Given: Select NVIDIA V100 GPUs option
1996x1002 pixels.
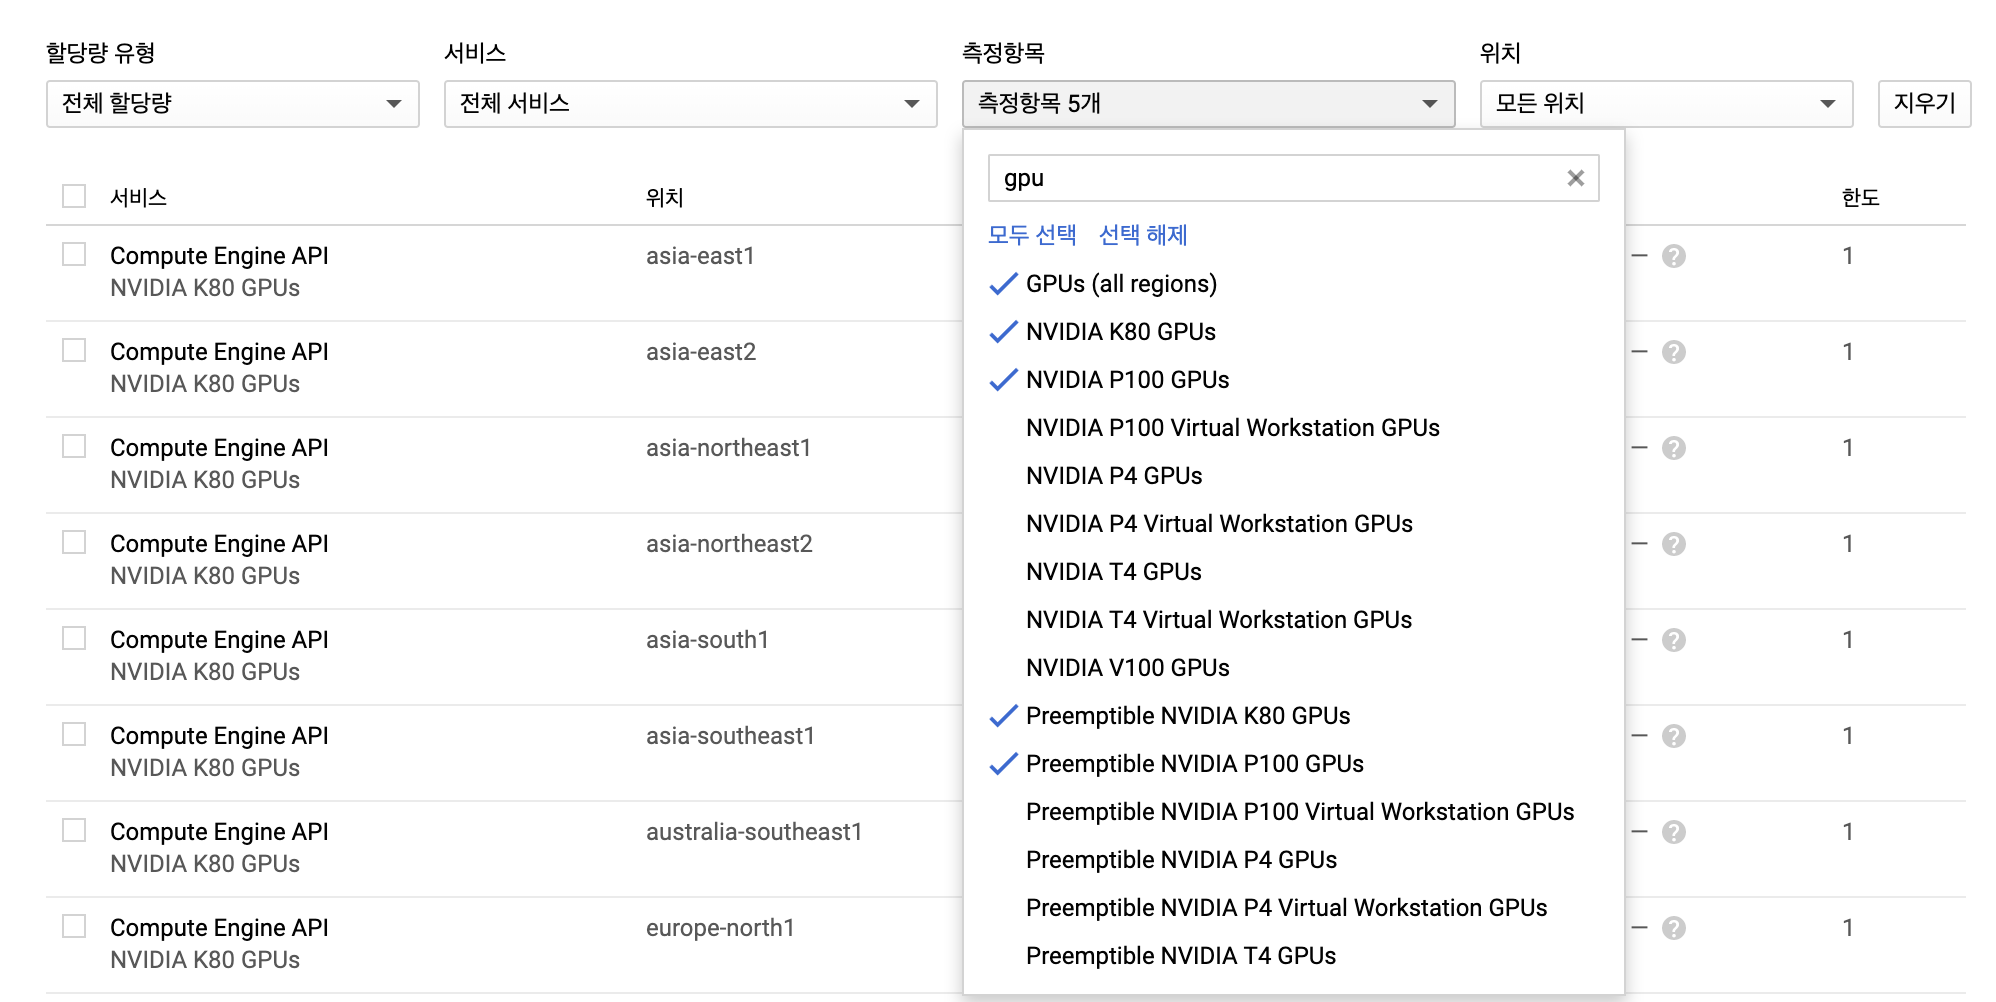Looking at the screenshot, I should 1293,668.
